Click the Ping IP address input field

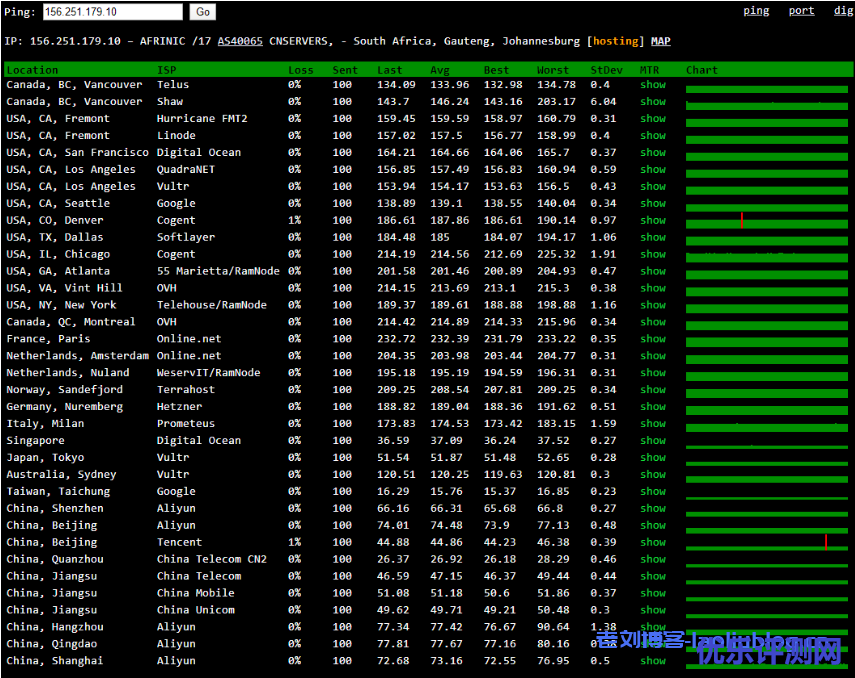pyautogui.click(x=112, y=12)
